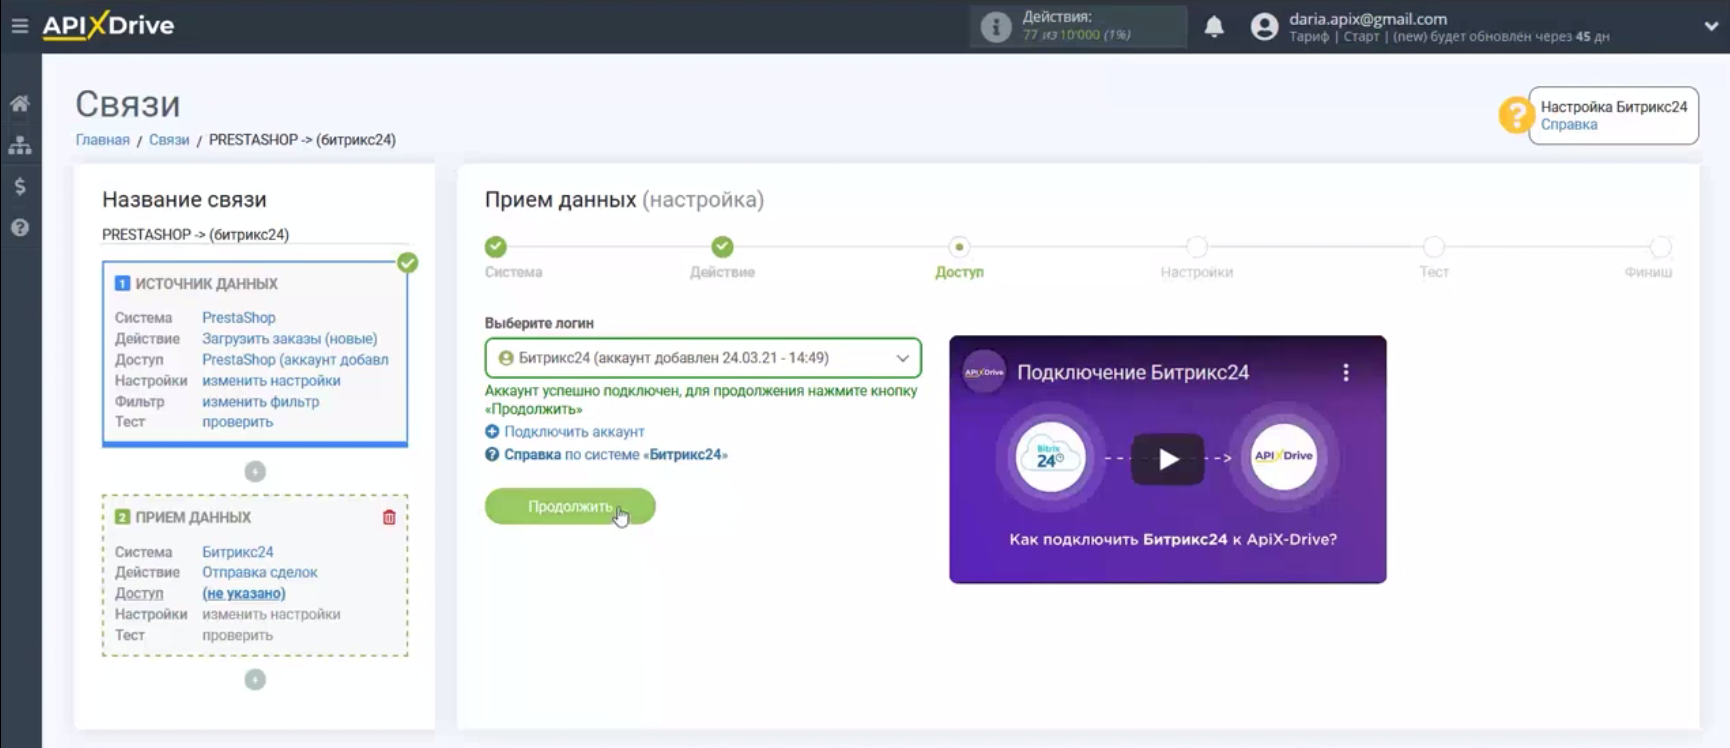
Task: Open the notifications bell icon
Action: click(x=1214, y=27)
